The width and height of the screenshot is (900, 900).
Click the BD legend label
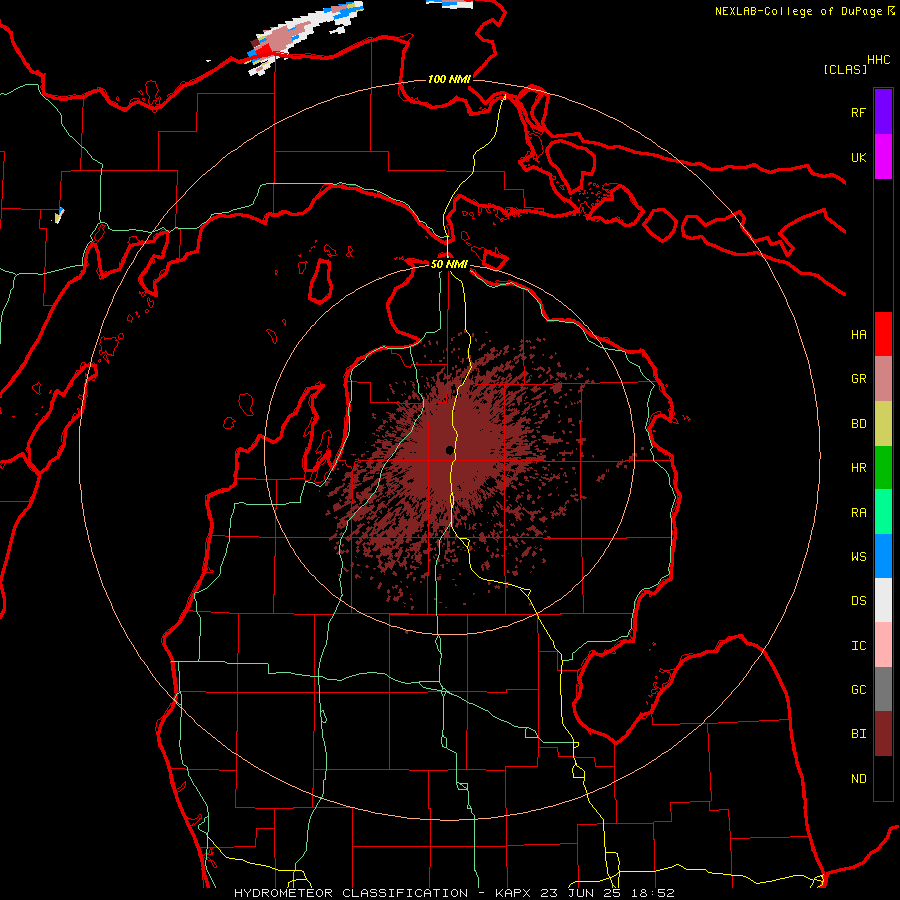pos(858,424)
